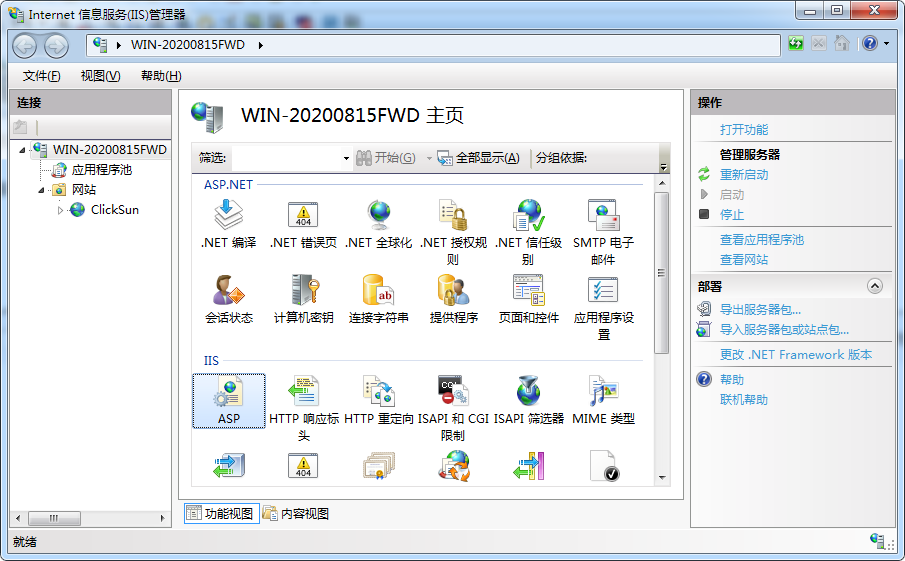Click the 查看应用程序池 link
Screen dimensions: 905x561
click(x=761, y=240)
